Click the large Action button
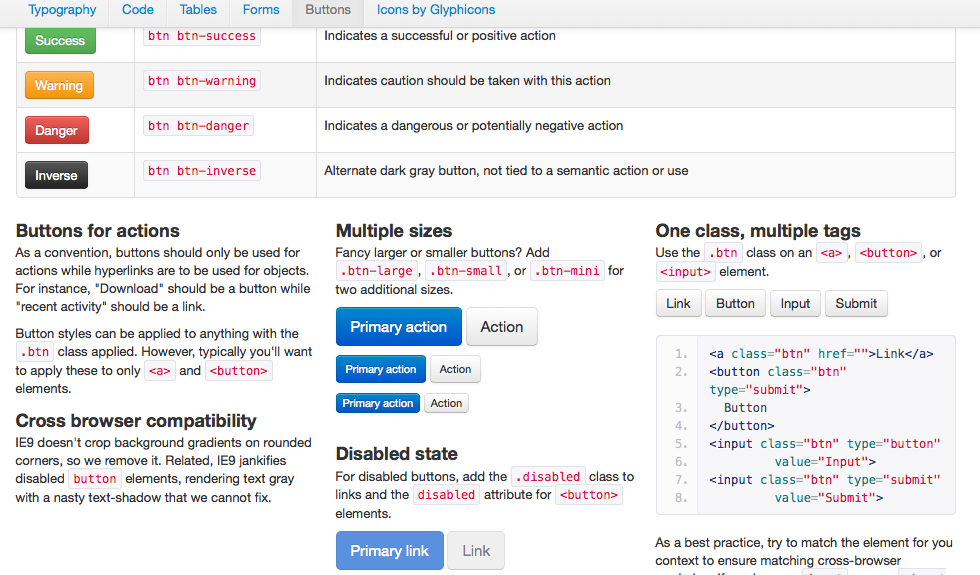The image size is (980, 575). 501,327
